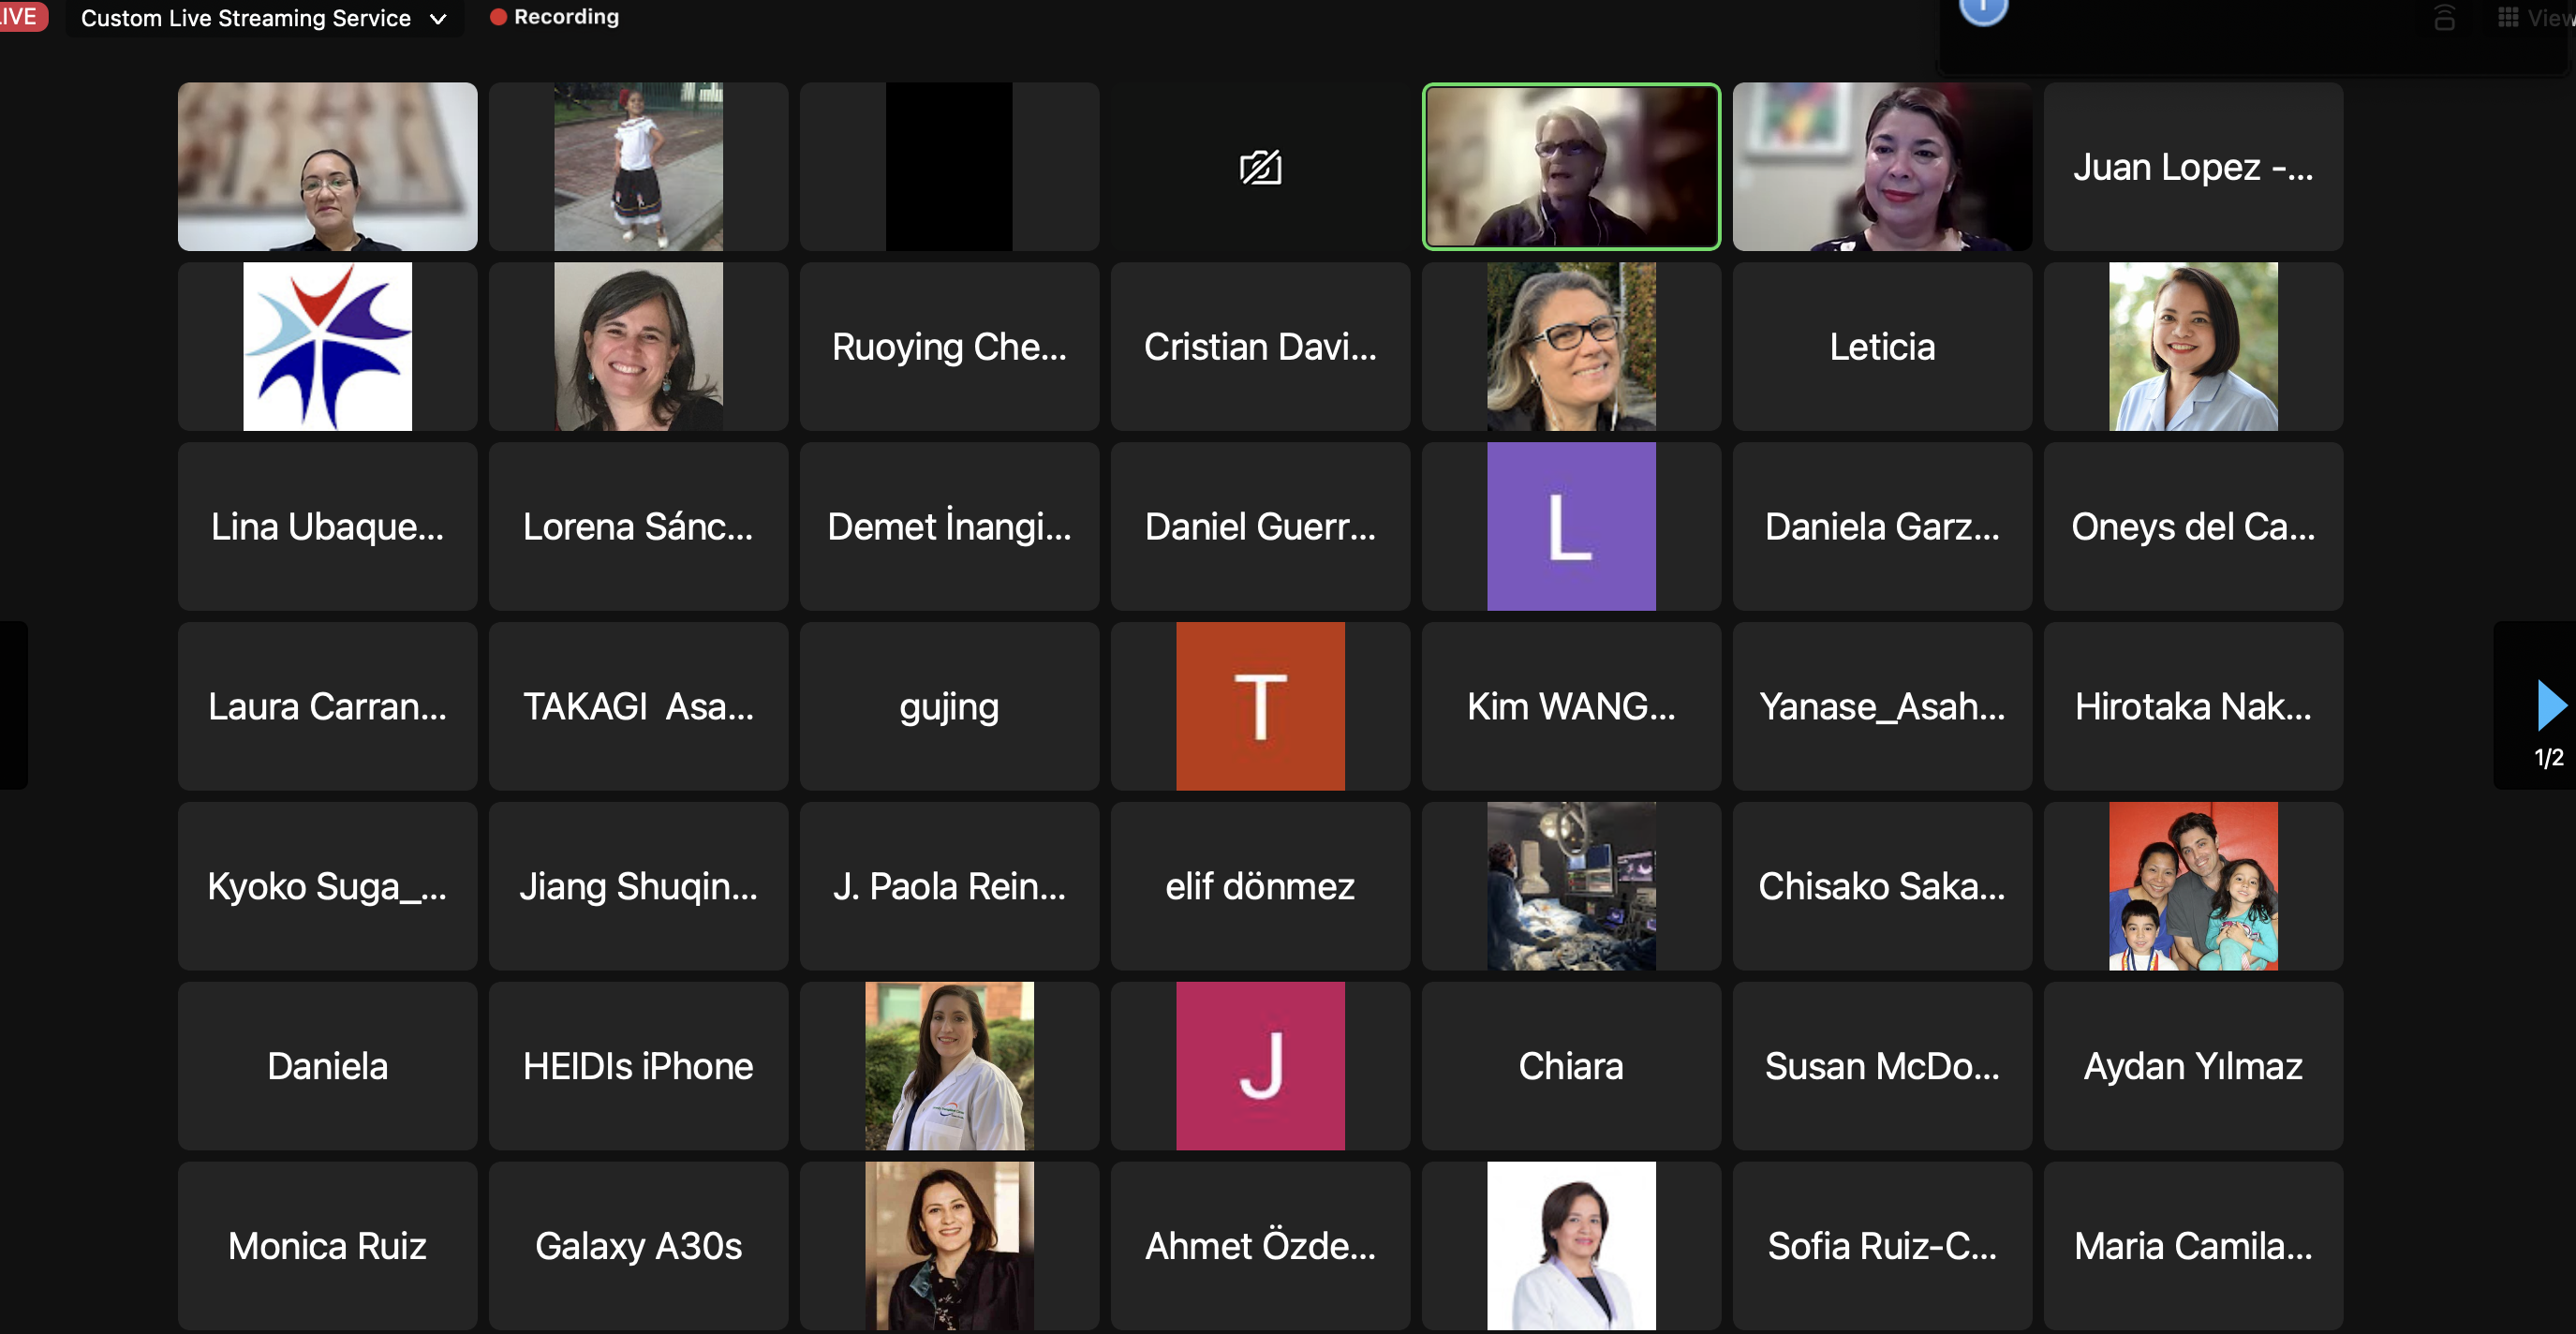Select video of woman with colorful painting behind

coord(1882,167)
